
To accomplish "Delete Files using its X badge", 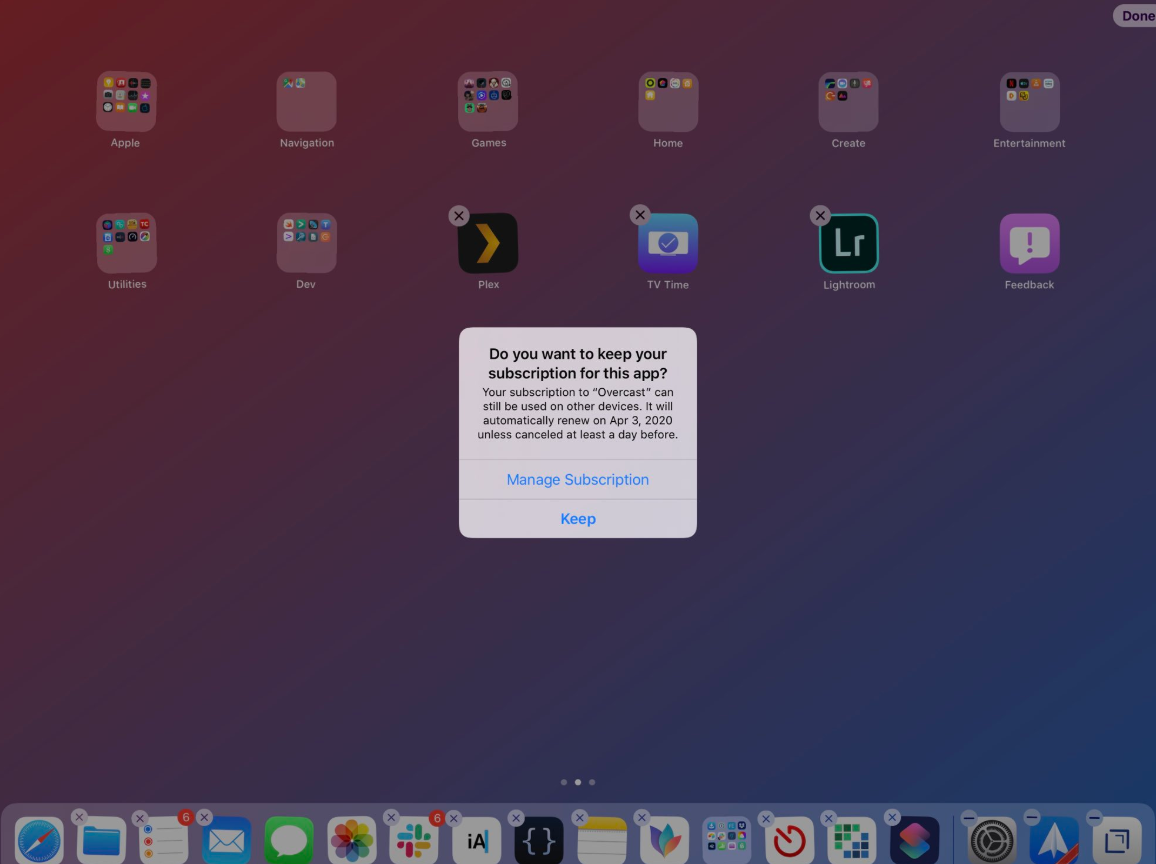I will (x=79, y=817).
